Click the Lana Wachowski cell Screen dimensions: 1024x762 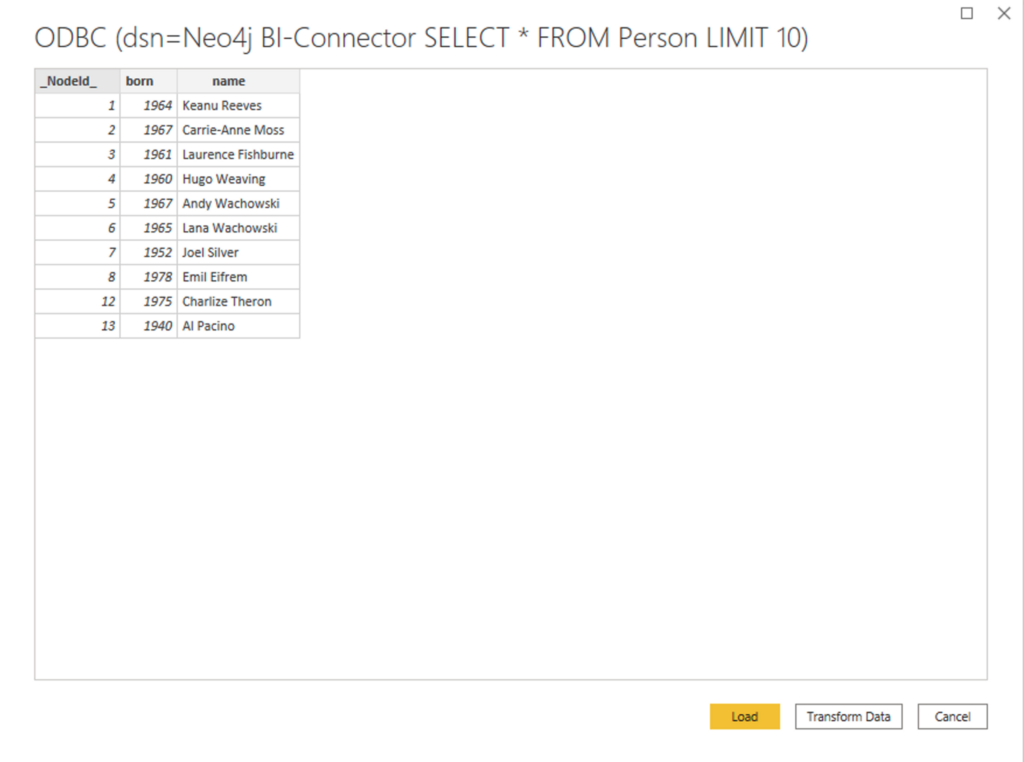238,228
